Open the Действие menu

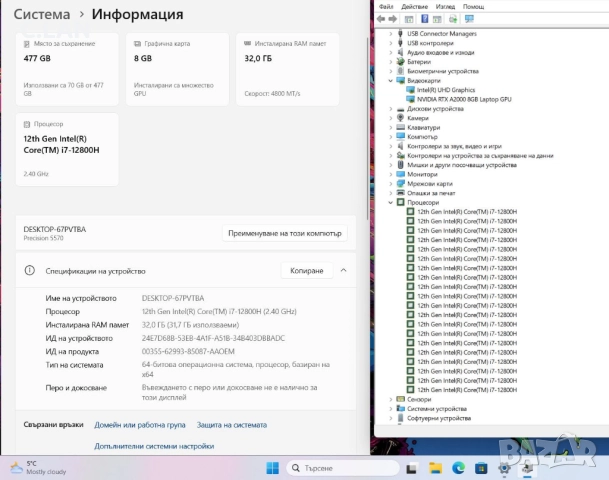414,7
